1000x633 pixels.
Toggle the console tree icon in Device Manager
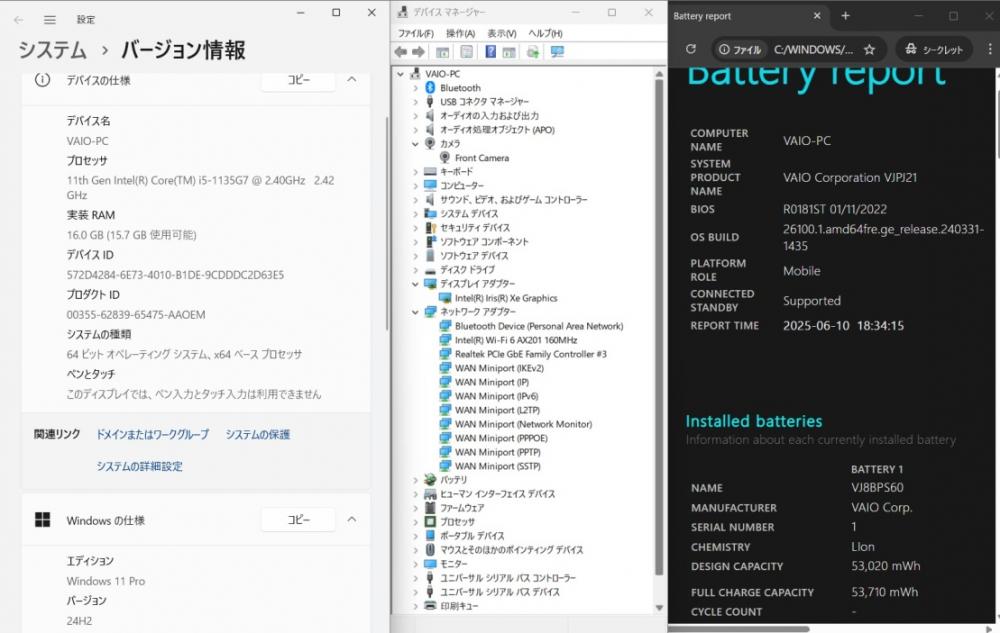click(442, 52)
